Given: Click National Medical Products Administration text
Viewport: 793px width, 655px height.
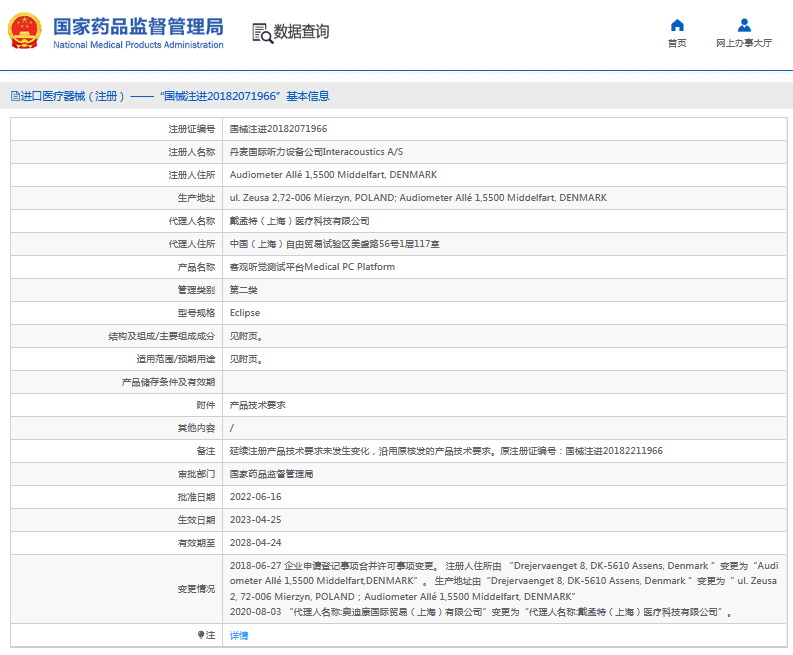Looking at the screenshot, I should coord(138,45).
